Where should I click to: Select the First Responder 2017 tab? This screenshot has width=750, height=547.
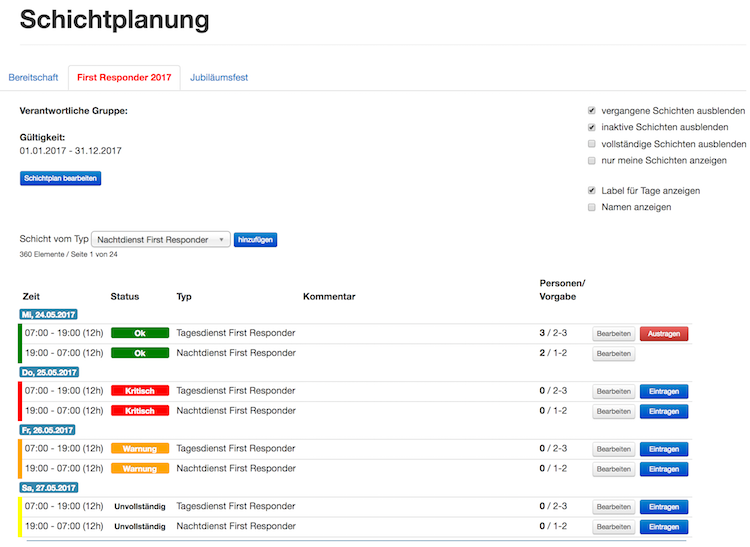[x=124, y=77]
